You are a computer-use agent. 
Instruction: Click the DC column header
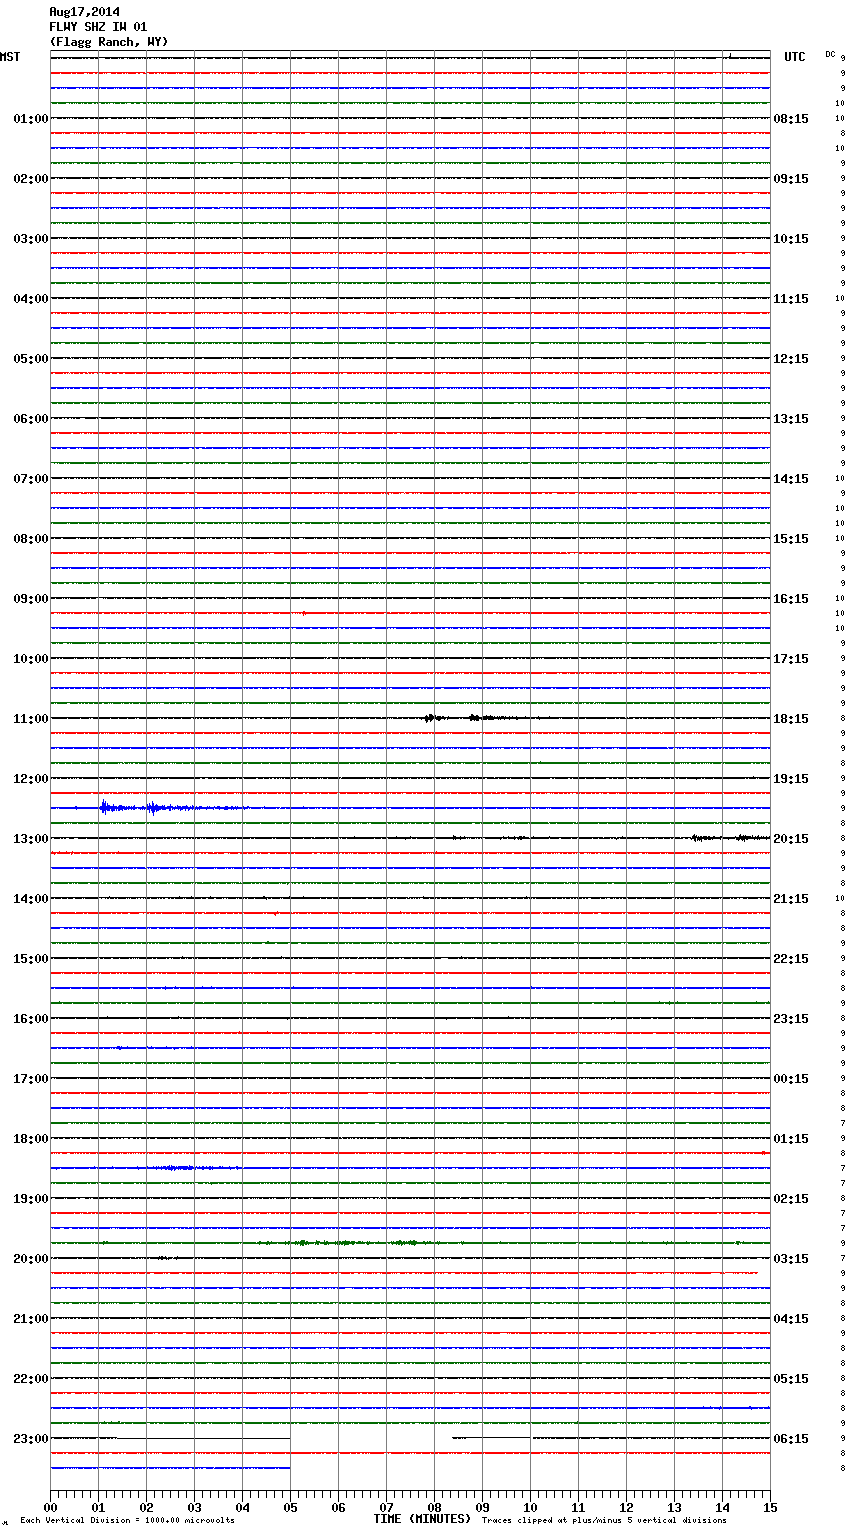click(x=830, y=54)
